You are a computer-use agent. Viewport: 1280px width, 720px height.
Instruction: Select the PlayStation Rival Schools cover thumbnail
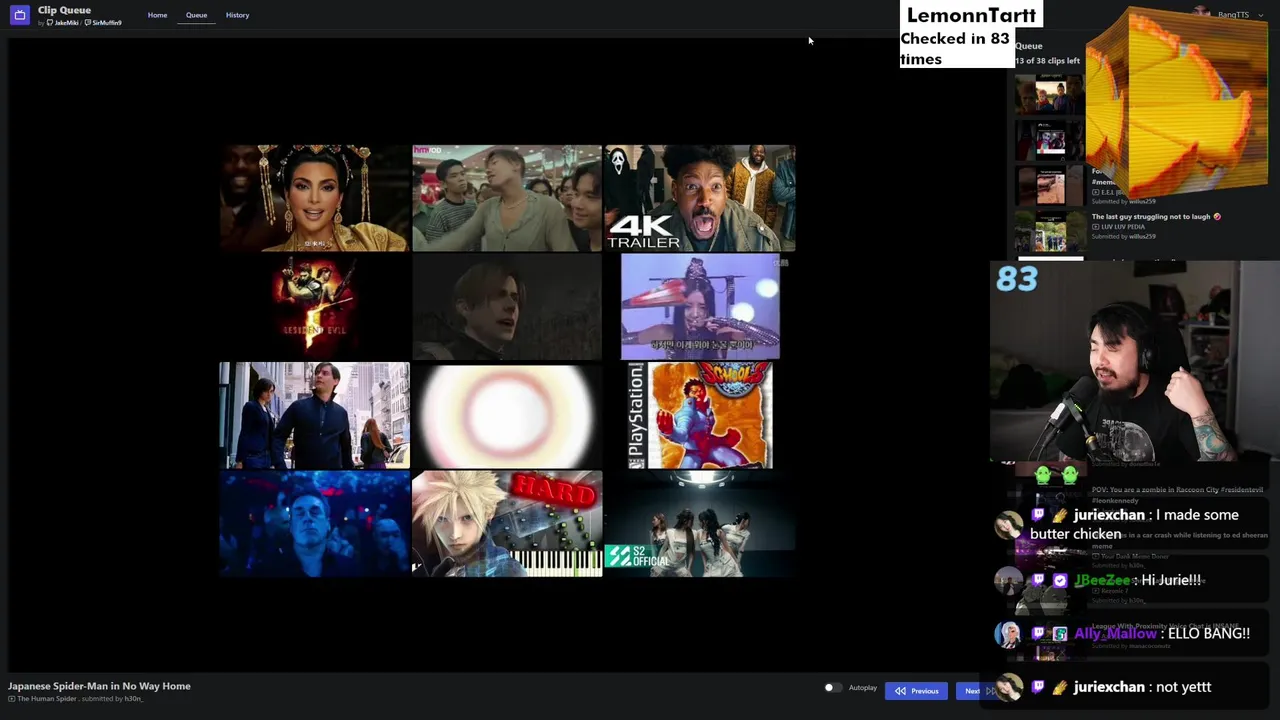coord(700,415)
